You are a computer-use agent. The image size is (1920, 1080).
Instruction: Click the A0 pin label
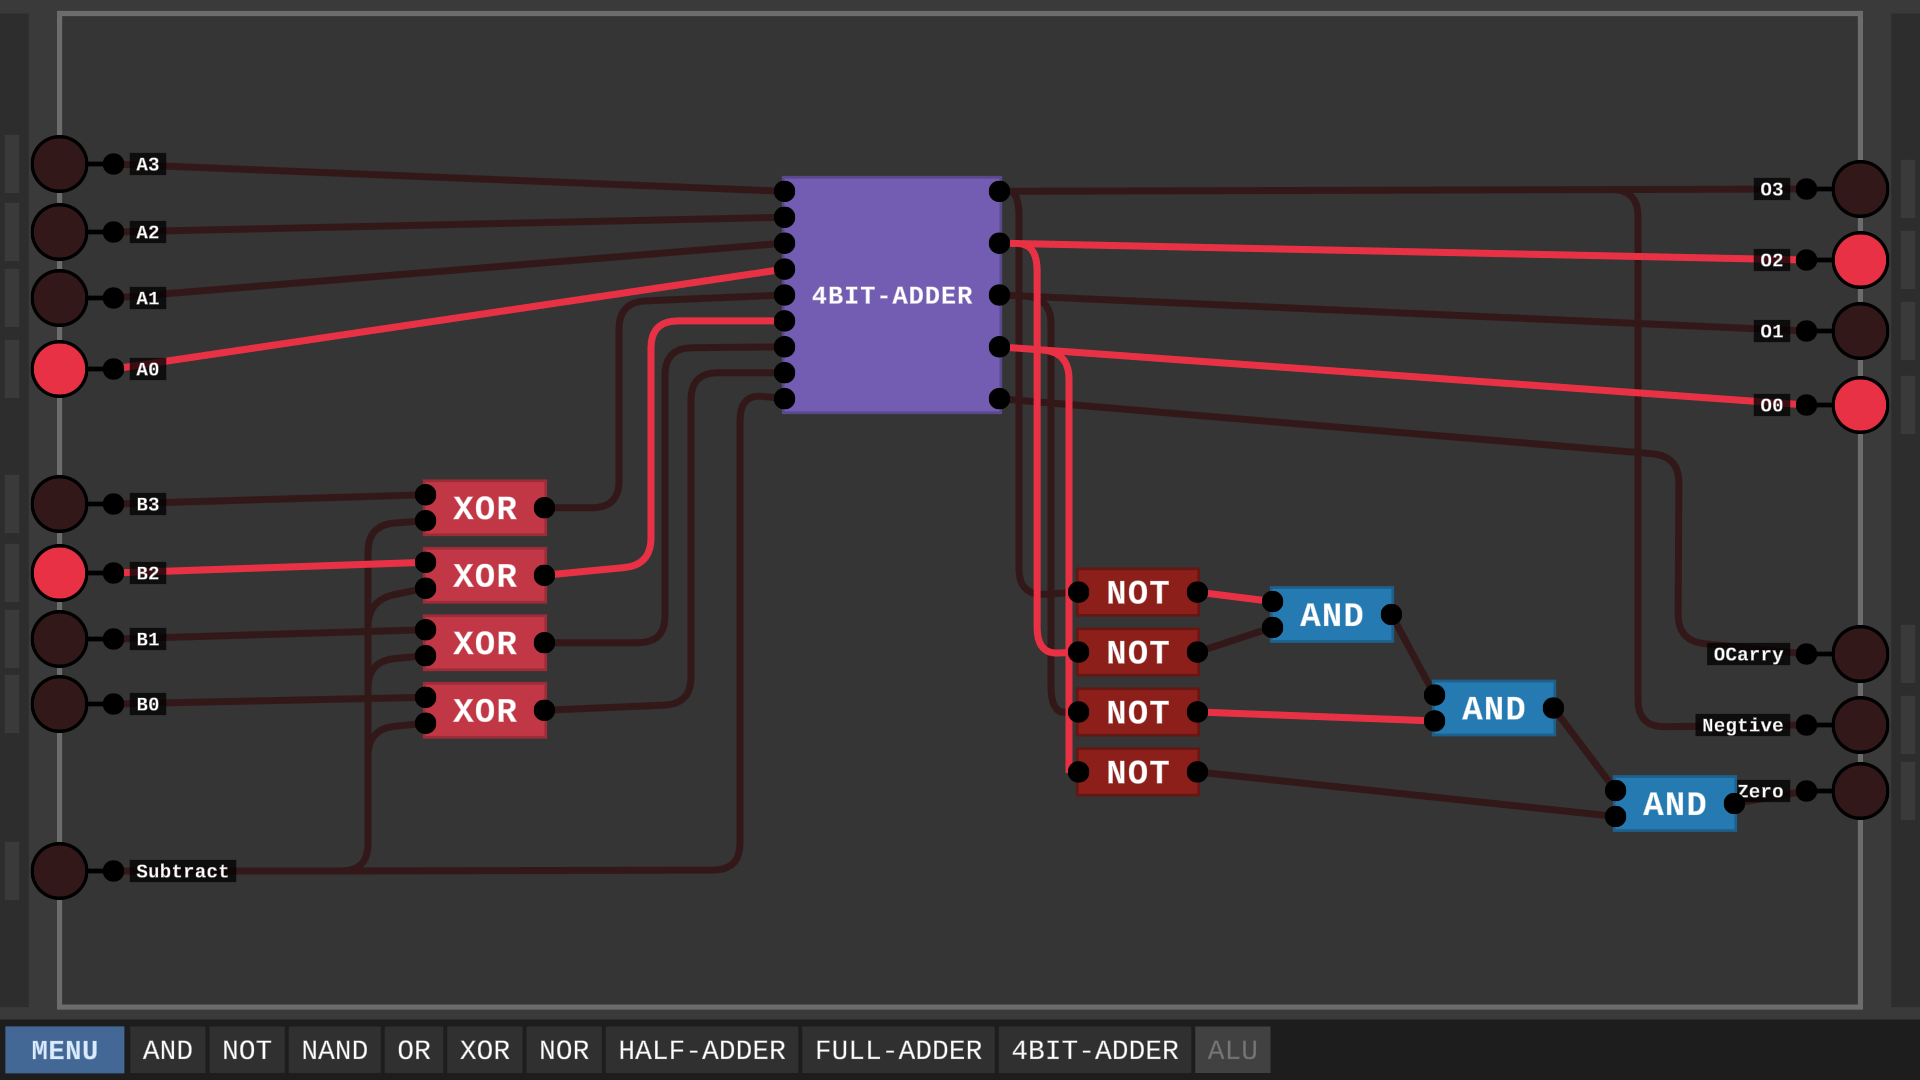148,369
